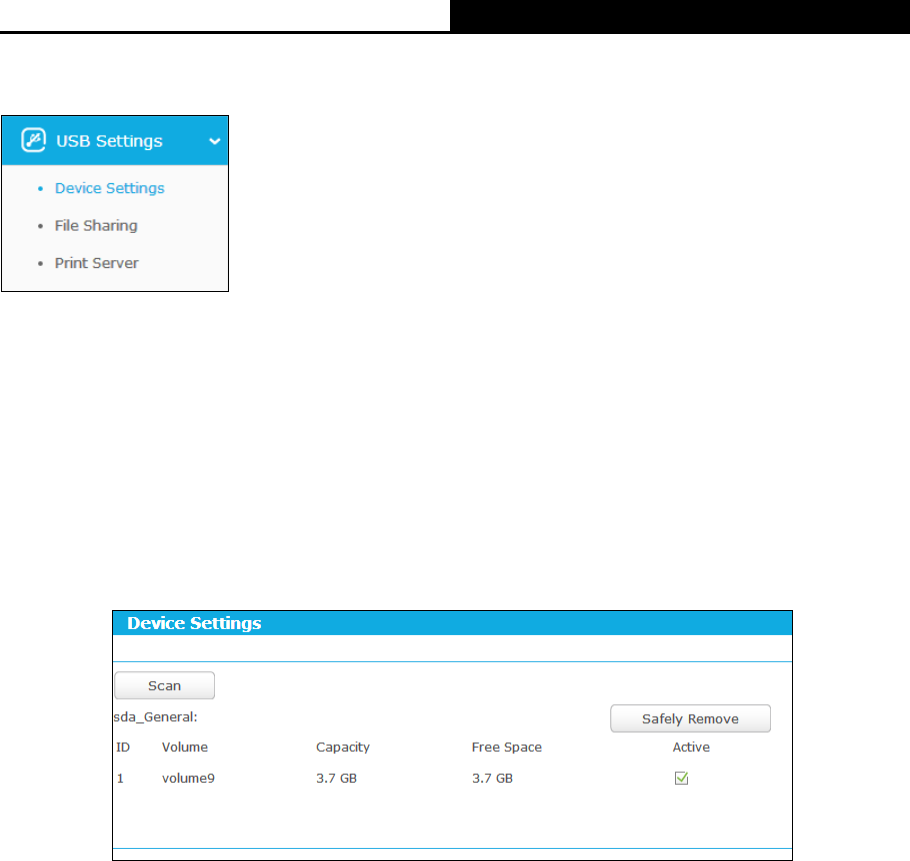Viewport: 910px width, 861px height.
Task: Click the USB Settings wrench icon
Action: [x=33, y=140]
